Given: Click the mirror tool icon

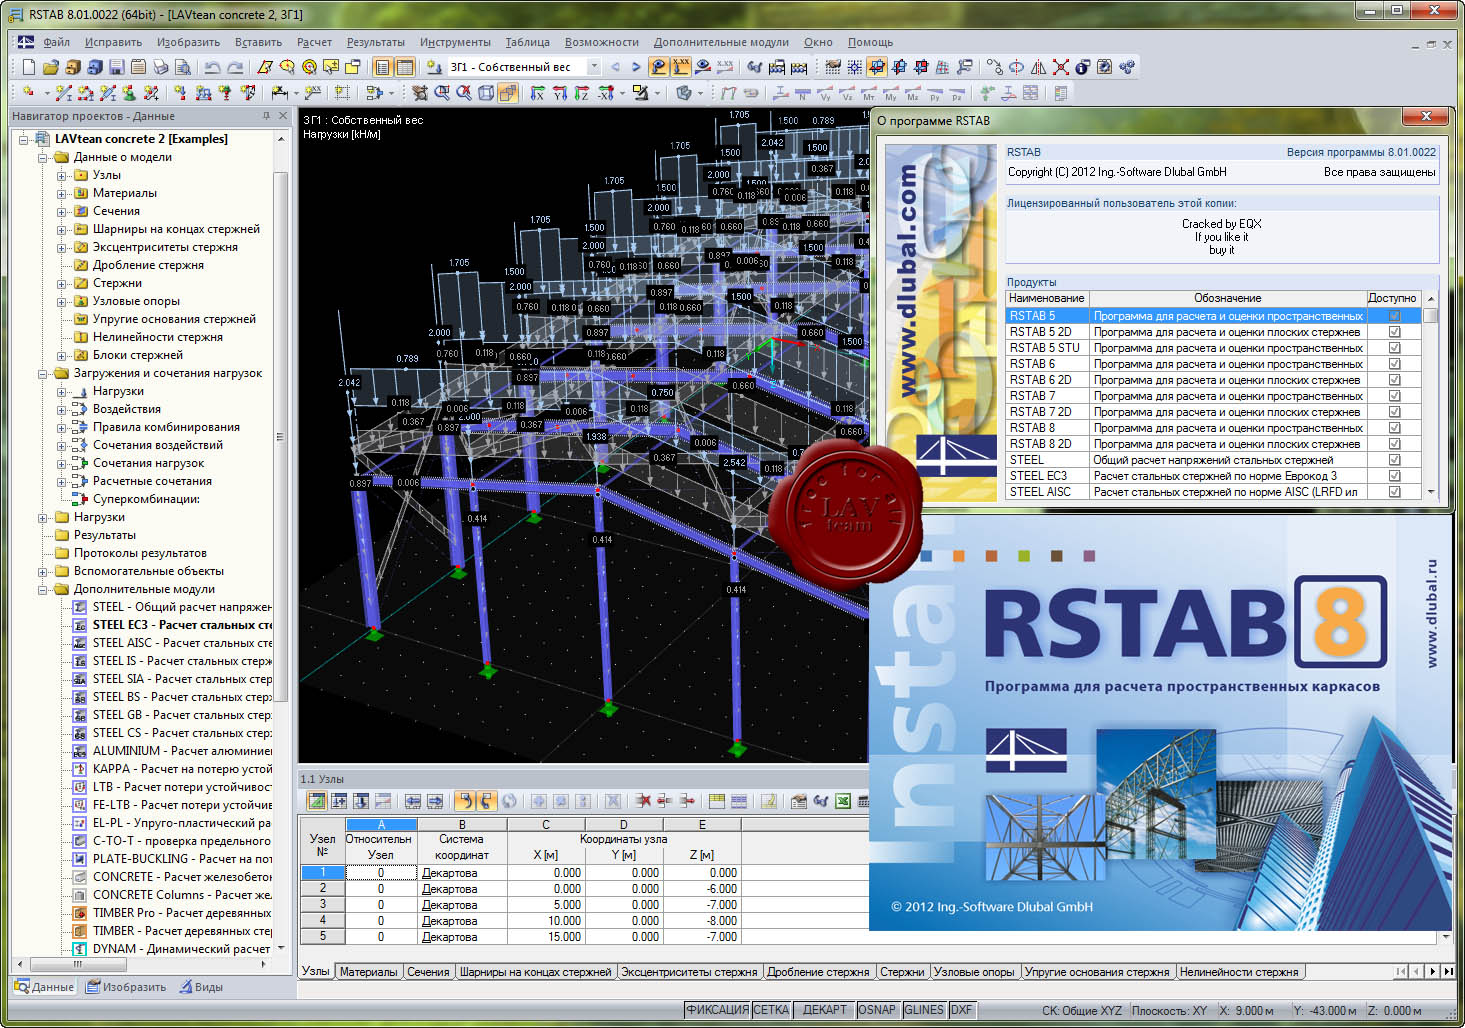Looking at the screenshot, I should (1039, 67).
